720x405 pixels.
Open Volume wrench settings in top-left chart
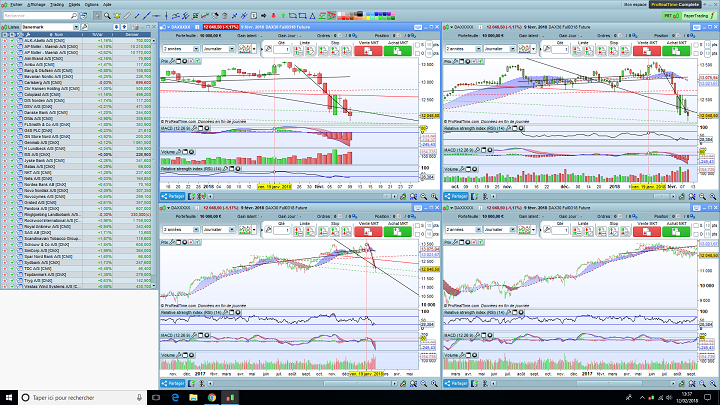[x=179, y=152]
